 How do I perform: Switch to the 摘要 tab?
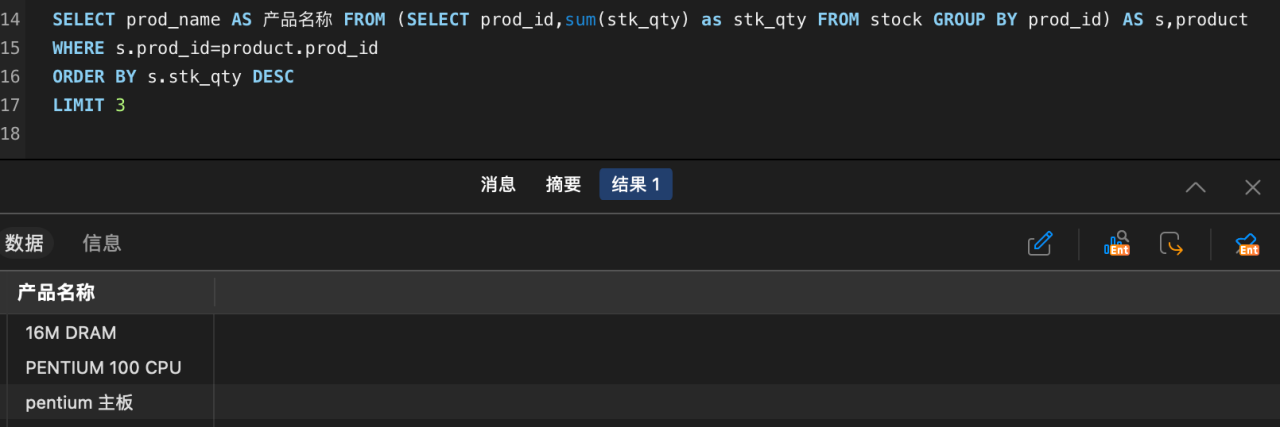tap(563, 184)
